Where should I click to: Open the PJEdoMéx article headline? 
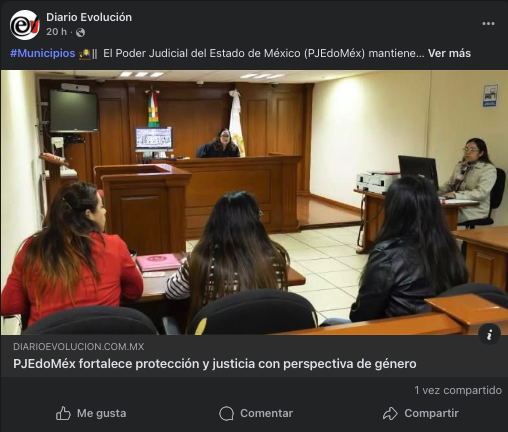click(215, 364)
